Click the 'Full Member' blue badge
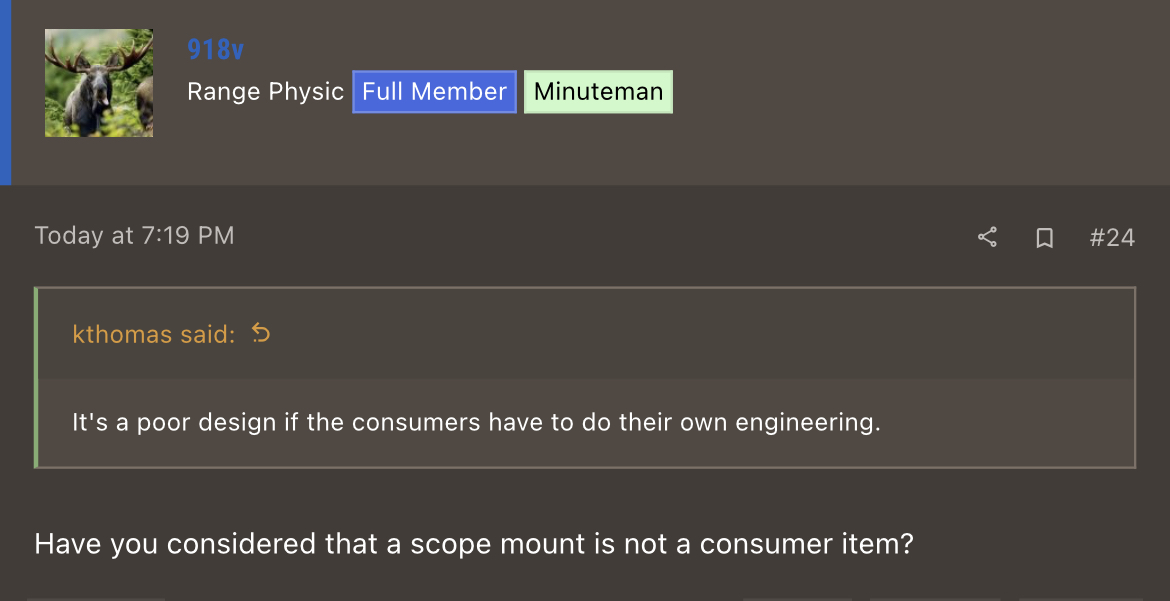 (x=434, y=92)
